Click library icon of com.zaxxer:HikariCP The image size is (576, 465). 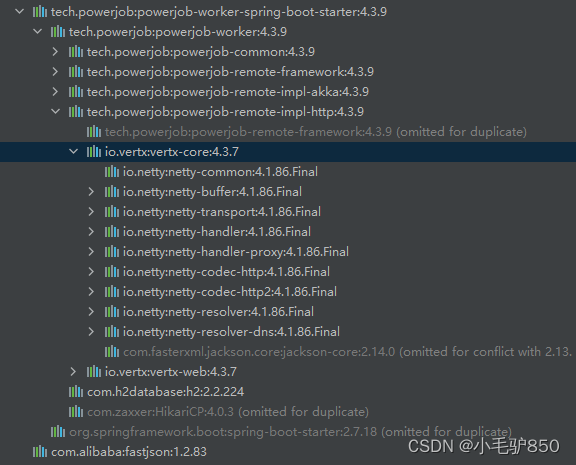pos(76,412)
